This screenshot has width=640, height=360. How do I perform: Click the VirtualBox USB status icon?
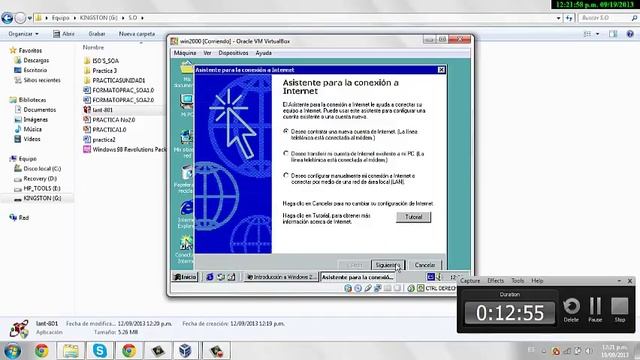[x=368, y=288]
